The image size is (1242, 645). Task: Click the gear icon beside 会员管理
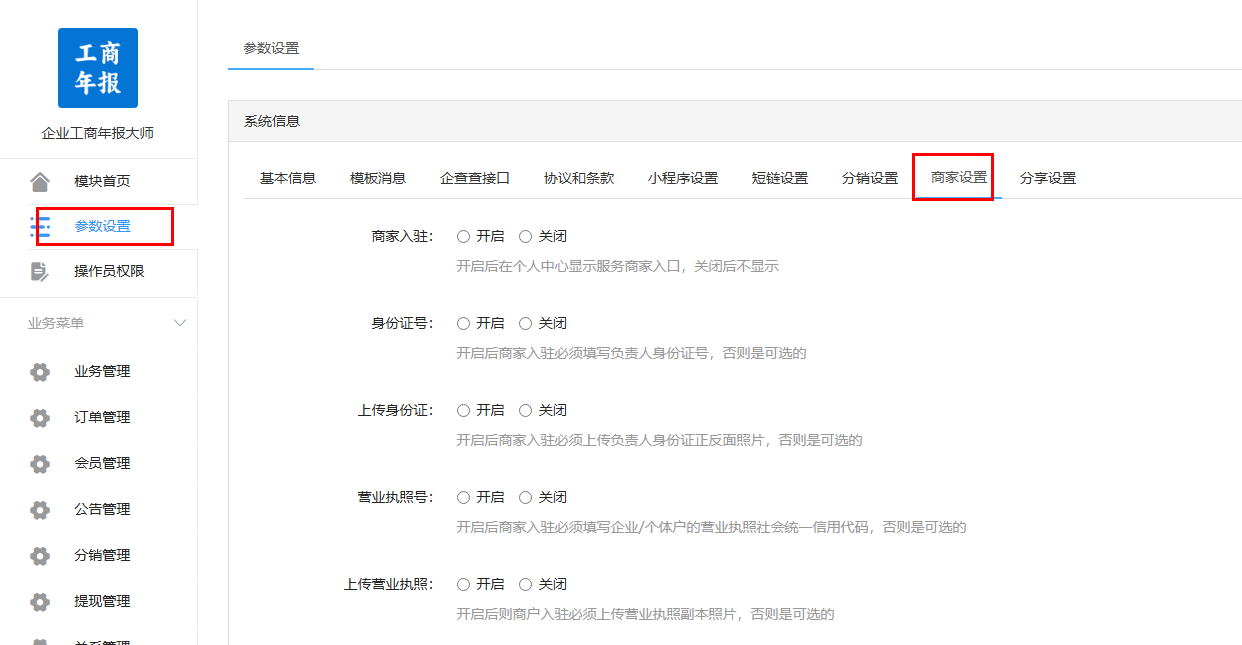40,464
